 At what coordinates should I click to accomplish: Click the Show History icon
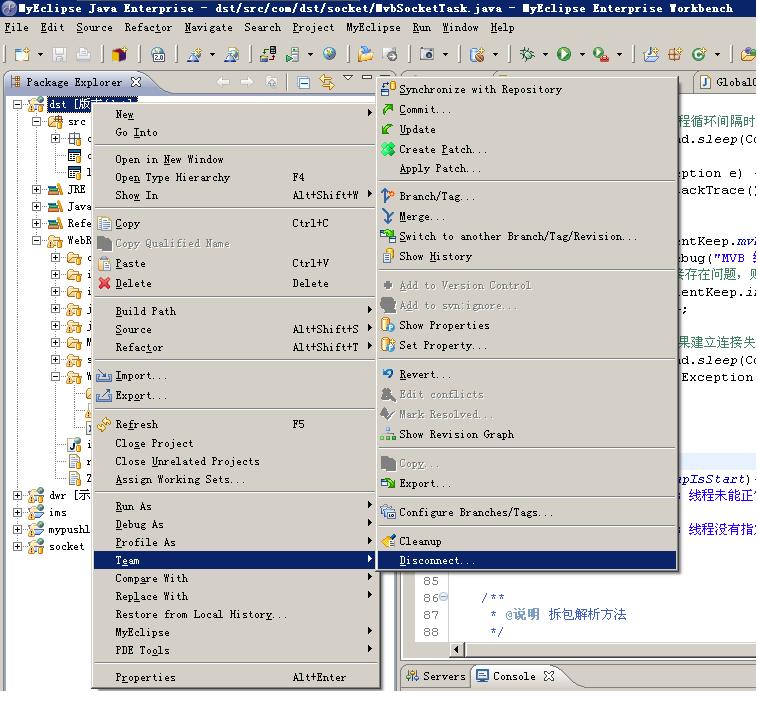388,256
